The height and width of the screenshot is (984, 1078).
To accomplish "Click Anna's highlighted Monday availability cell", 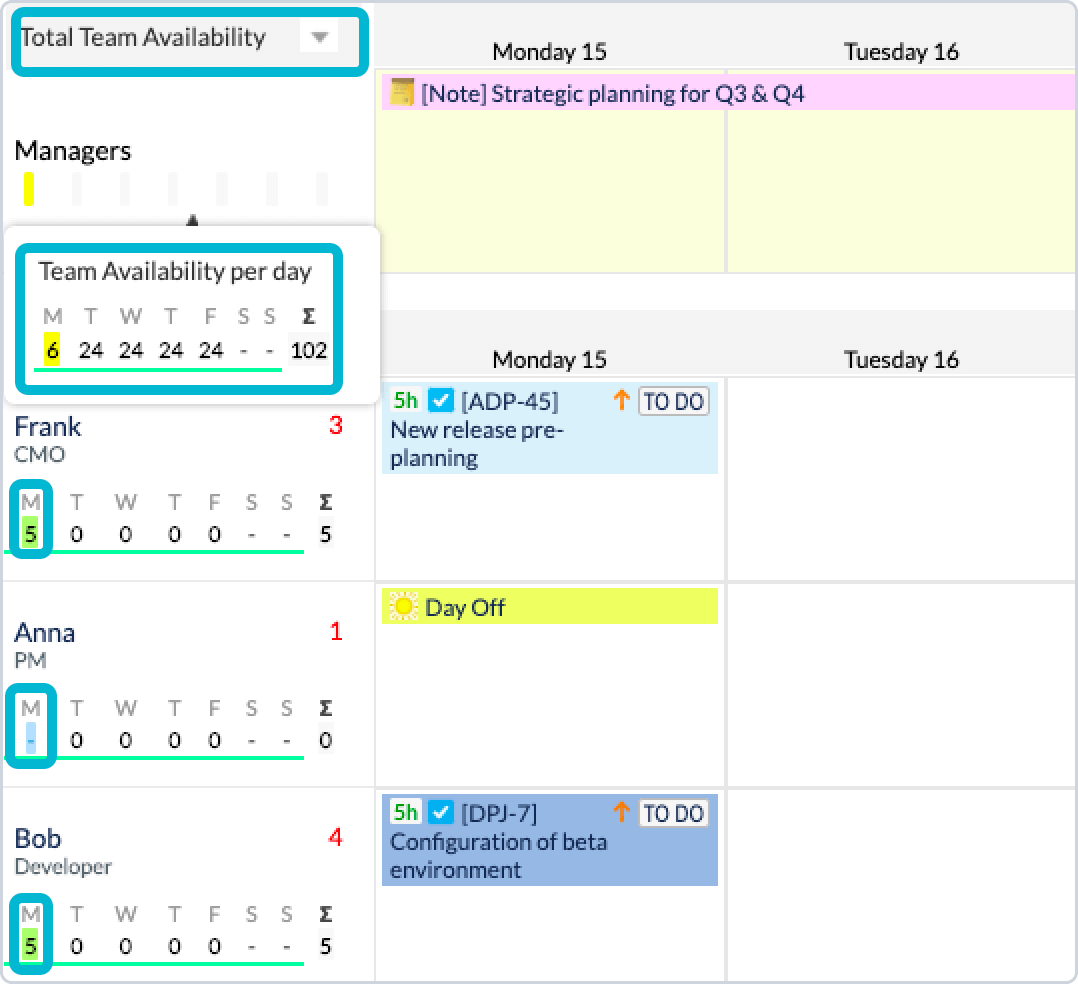I will point(31,741).
